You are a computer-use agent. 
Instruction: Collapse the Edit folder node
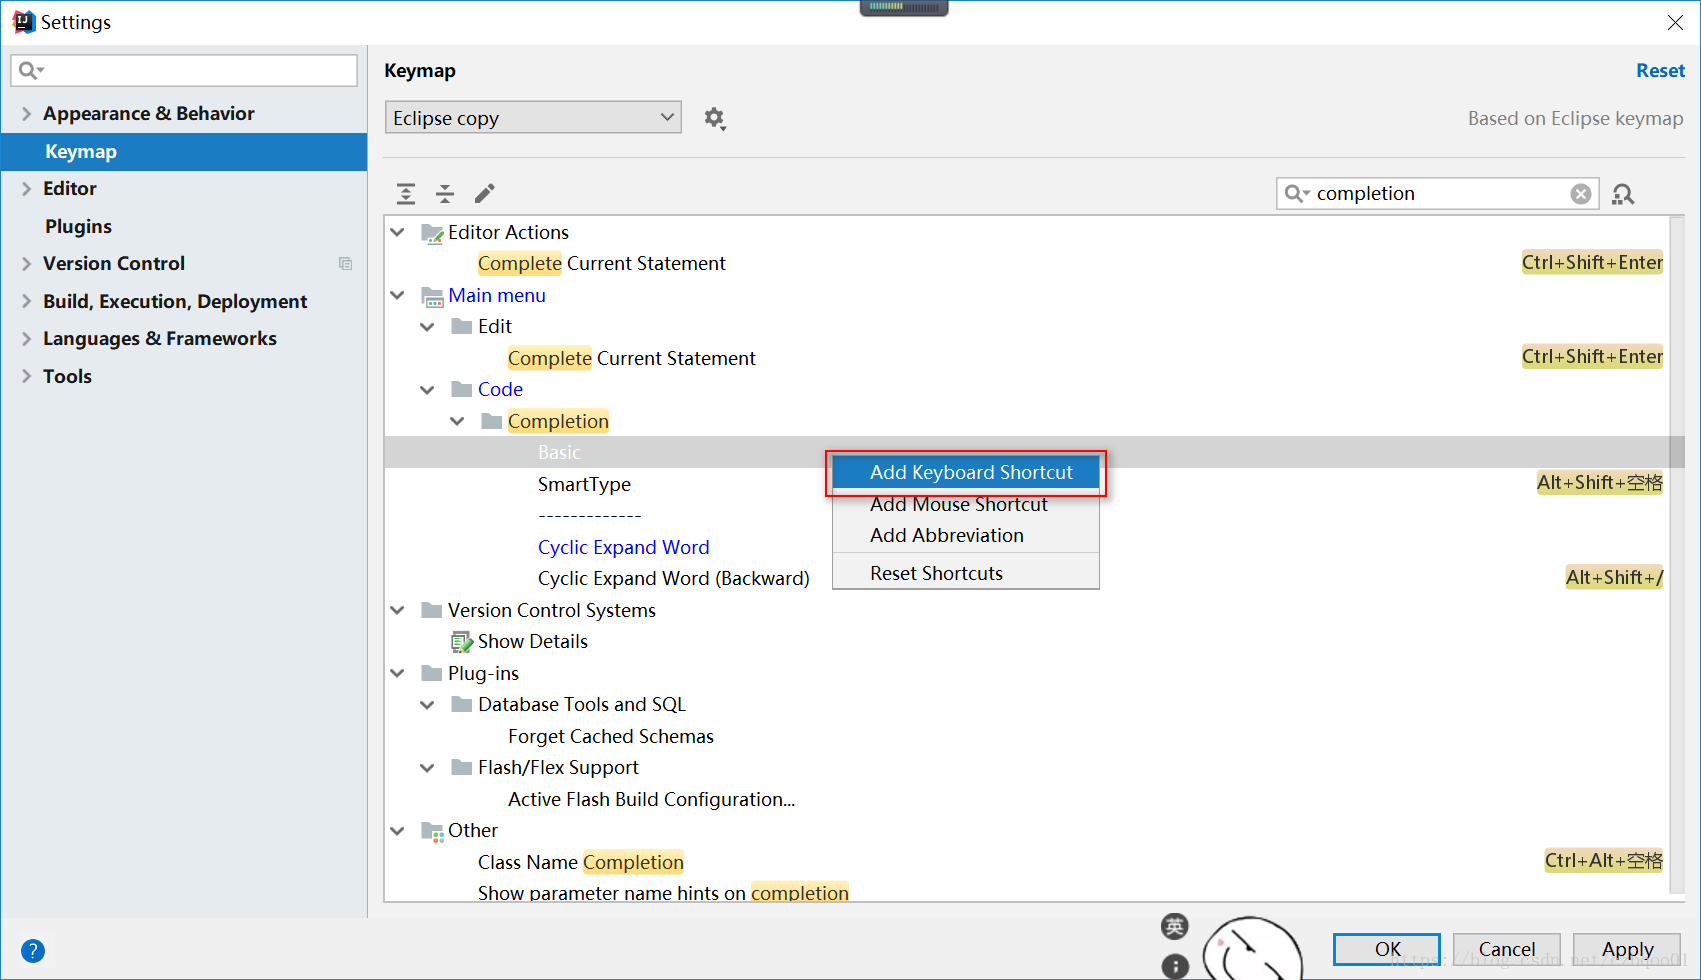[x=428, y=327]
